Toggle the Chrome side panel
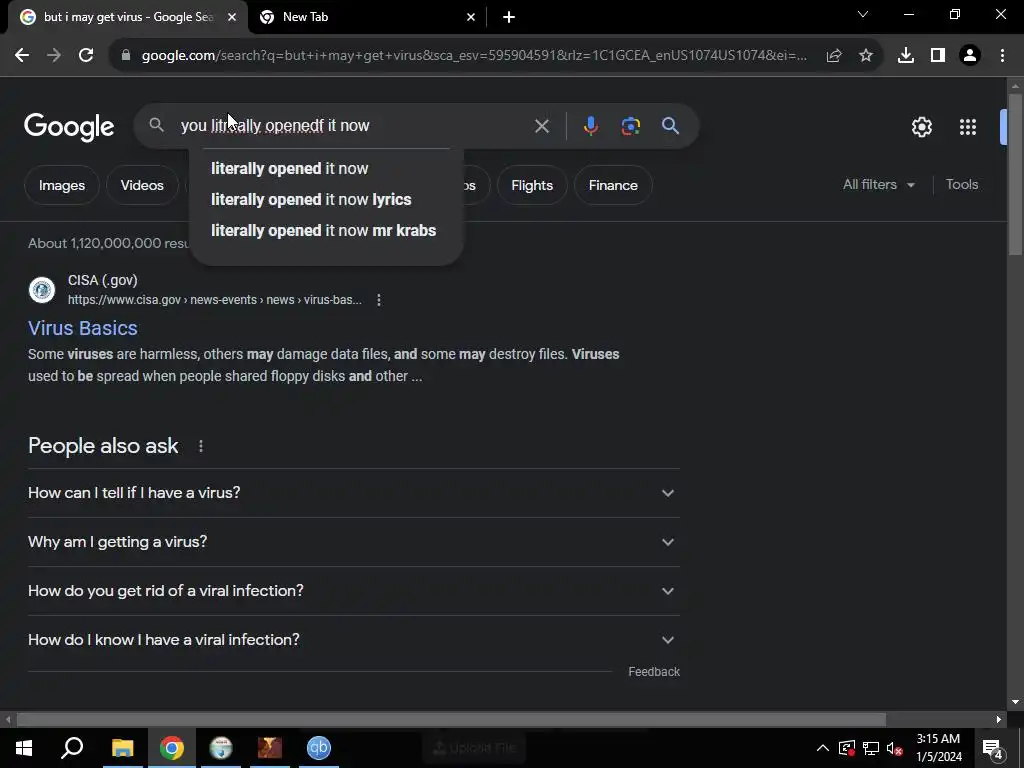The height and width of the screenshot is (768, 1024). click(x=938, y=56)
